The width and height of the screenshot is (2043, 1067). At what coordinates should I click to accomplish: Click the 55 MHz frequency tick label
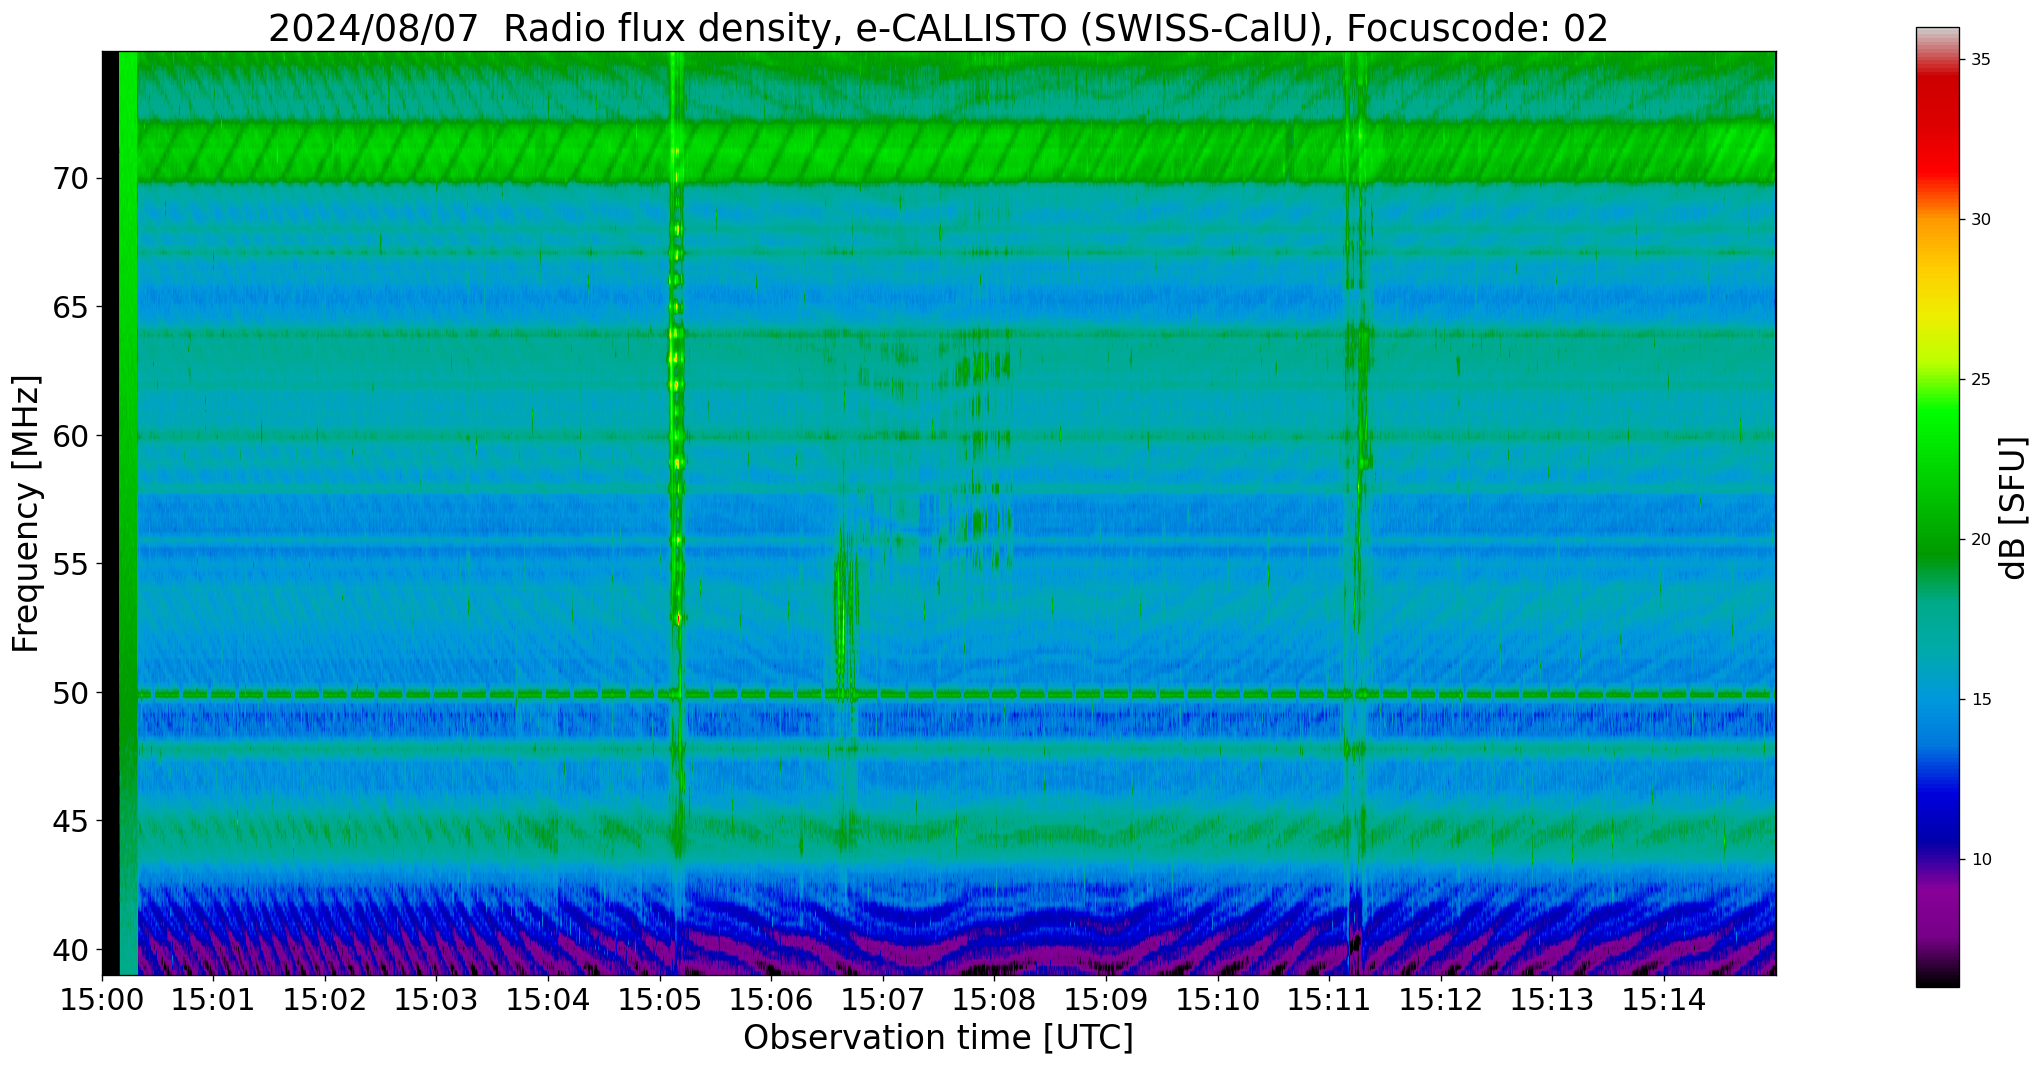[70, 565]
